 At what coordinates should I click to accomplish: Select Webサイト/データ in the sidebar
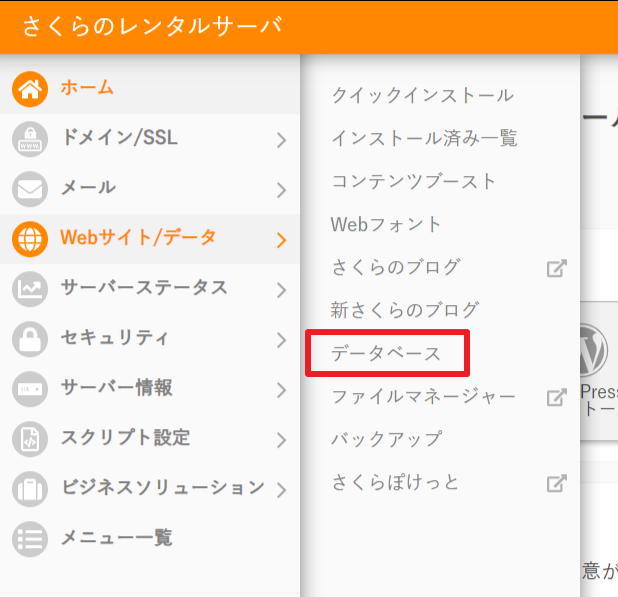150,239
